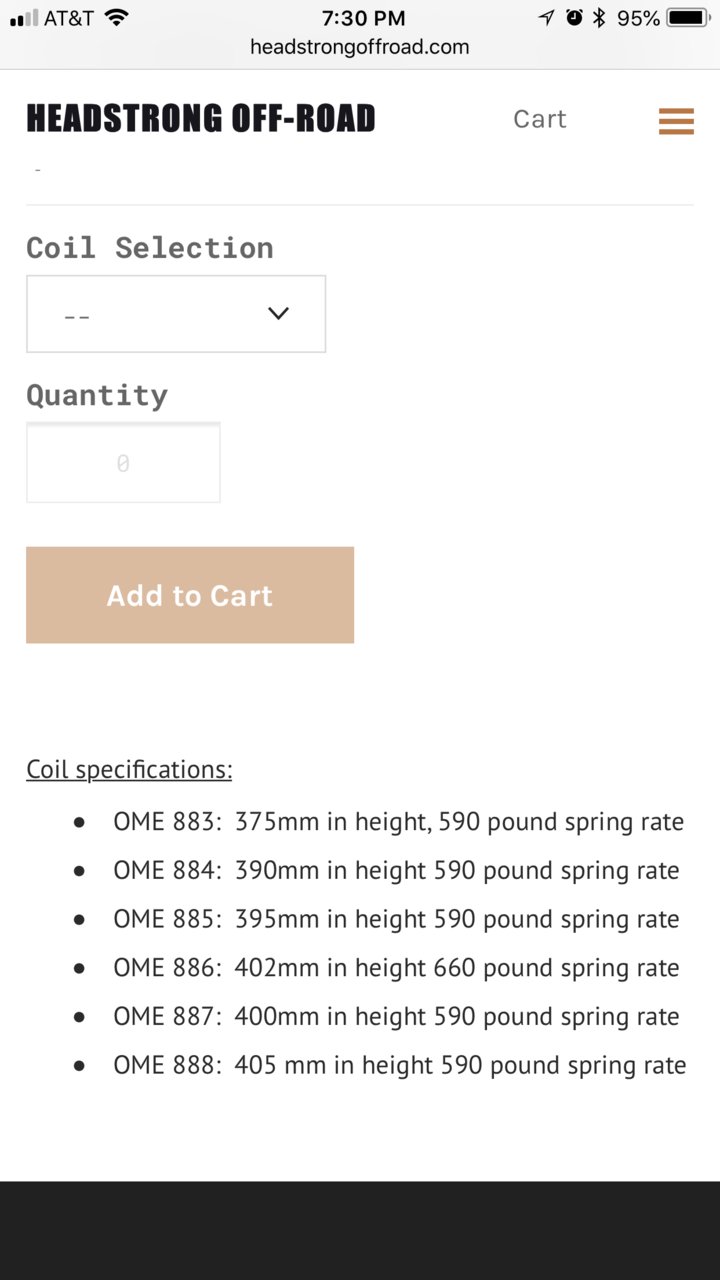Focus the Quantity input field
720x1280 pixels.
123,463
